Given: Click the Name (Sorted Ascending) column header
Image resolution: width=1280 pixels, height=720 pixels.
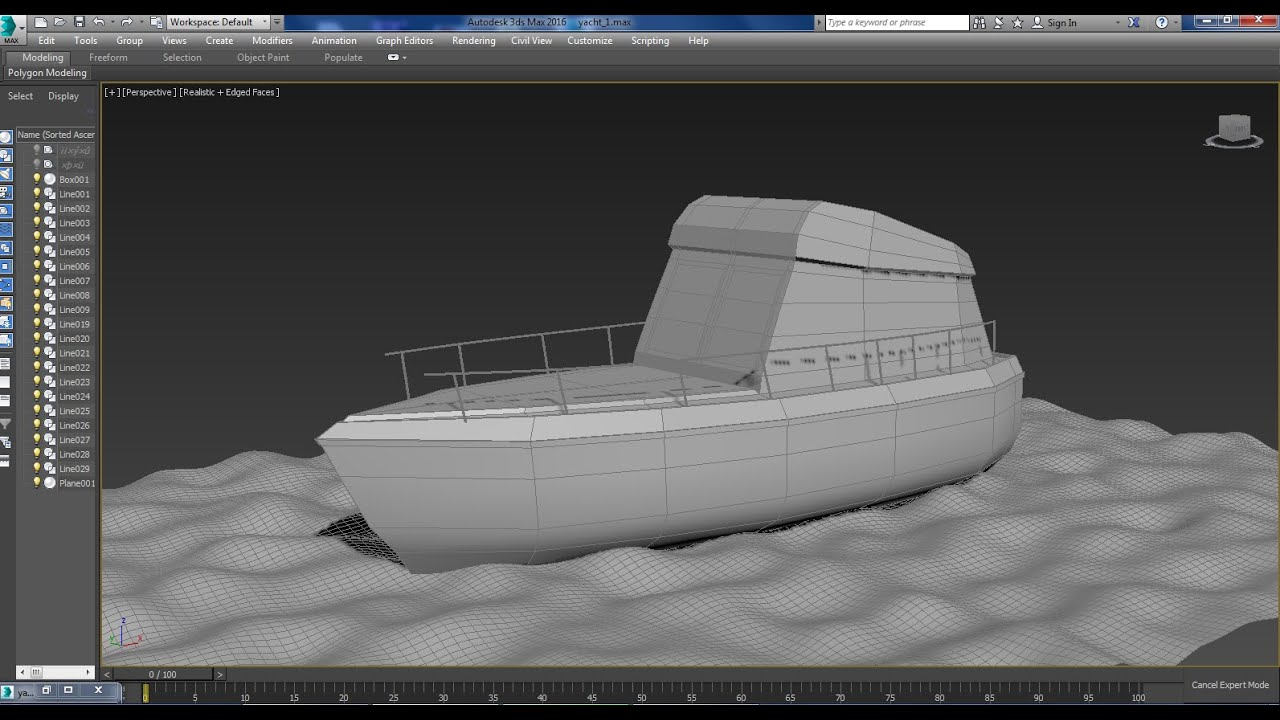Looking at the screenshot, I should coord(56,135).
